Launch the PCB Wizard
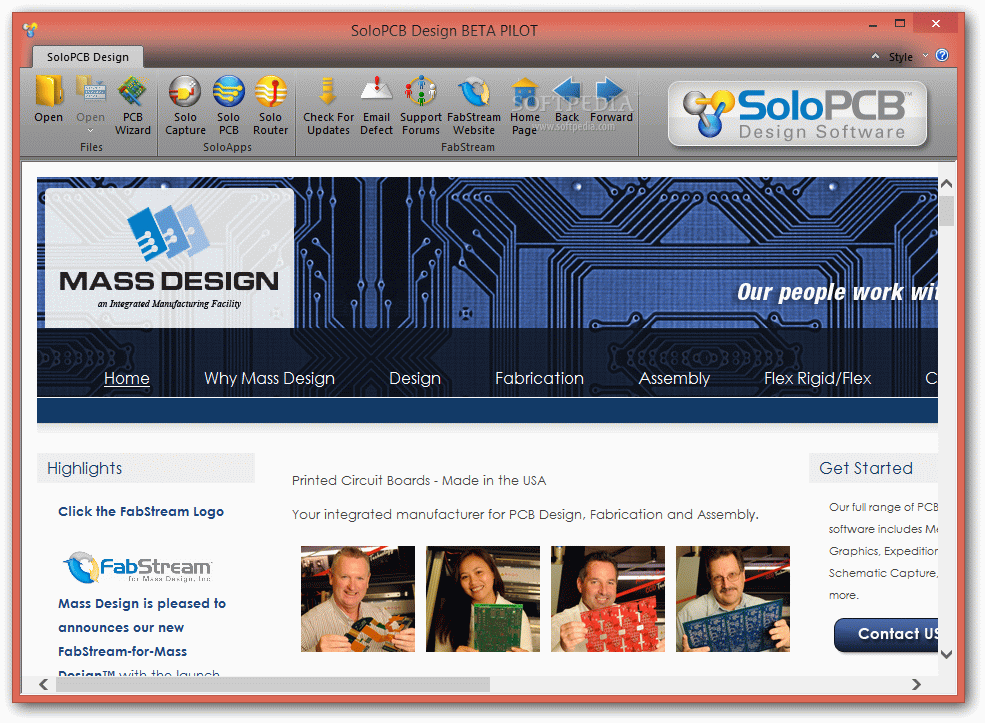 point(133,105)
